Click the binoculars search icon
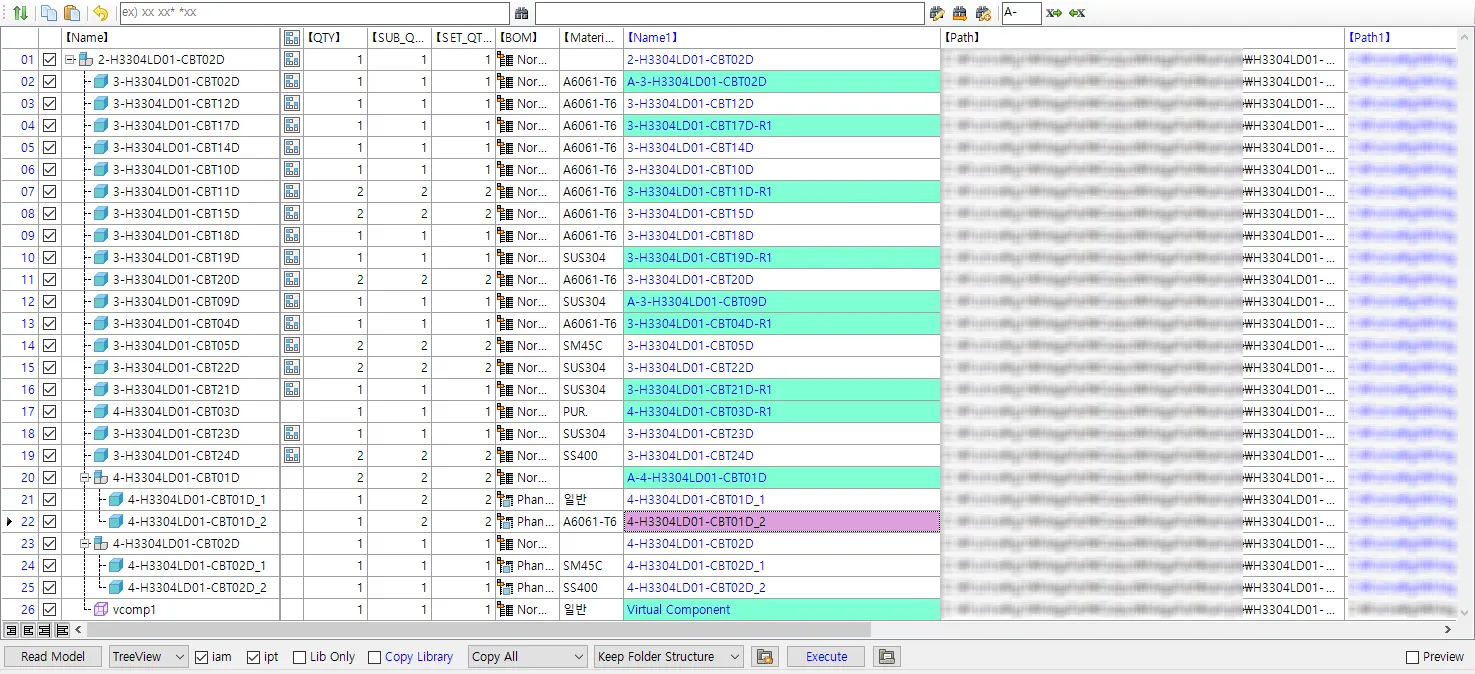Image resolution: width=1475 pixels, height=674 pixels. 521,13
